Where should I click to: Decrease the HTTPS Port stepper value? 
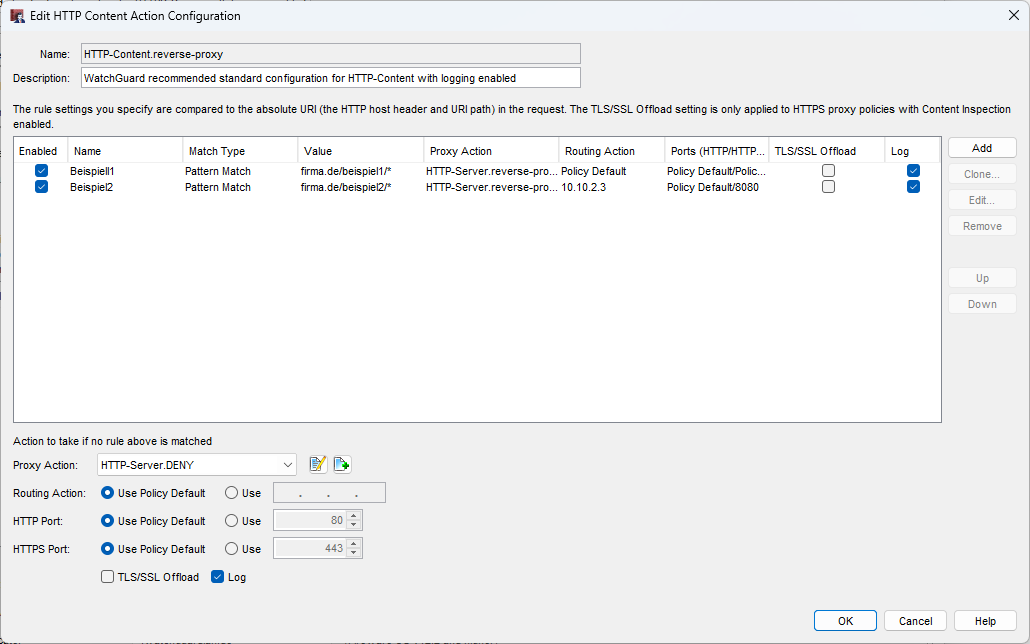tap(354, 553)
